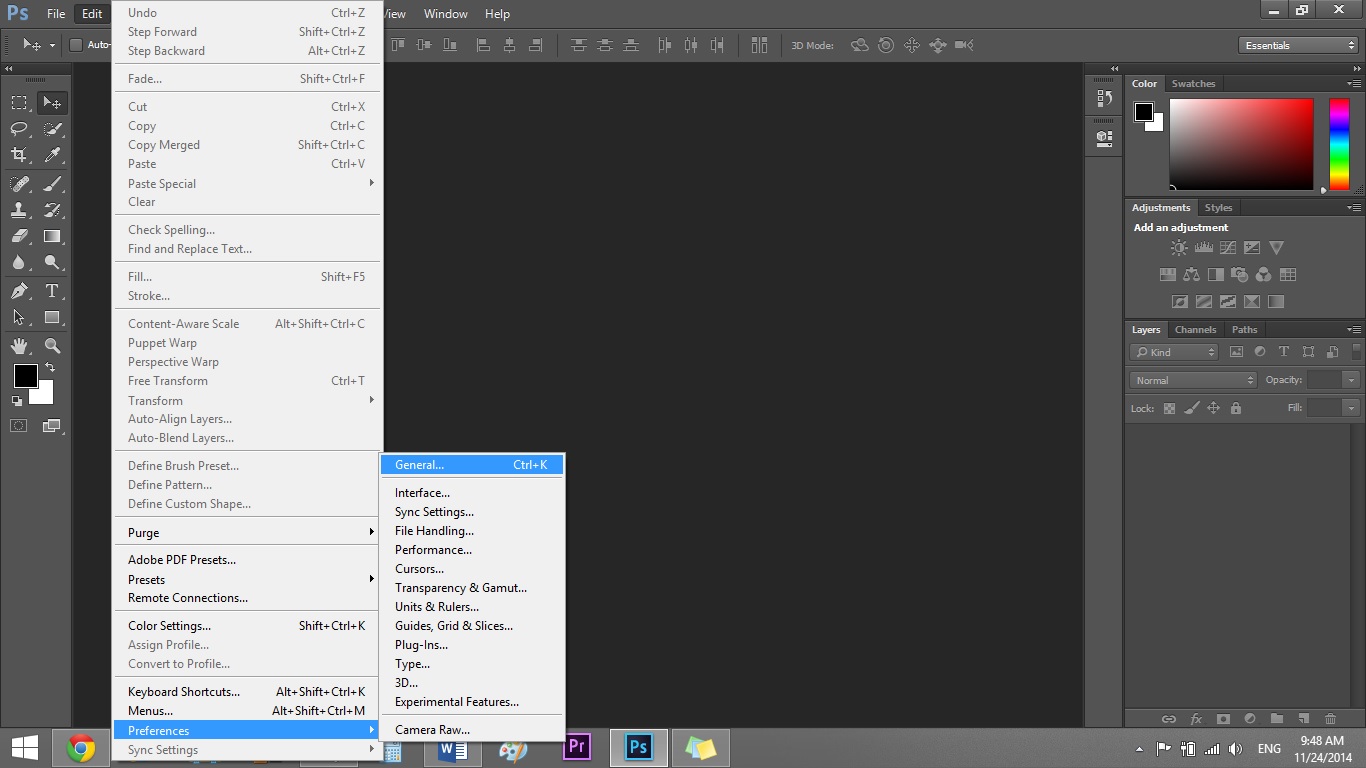Screen dimensions: 1366x768
Task: Click the hue spectrum slider
Action: point(1339,144)
